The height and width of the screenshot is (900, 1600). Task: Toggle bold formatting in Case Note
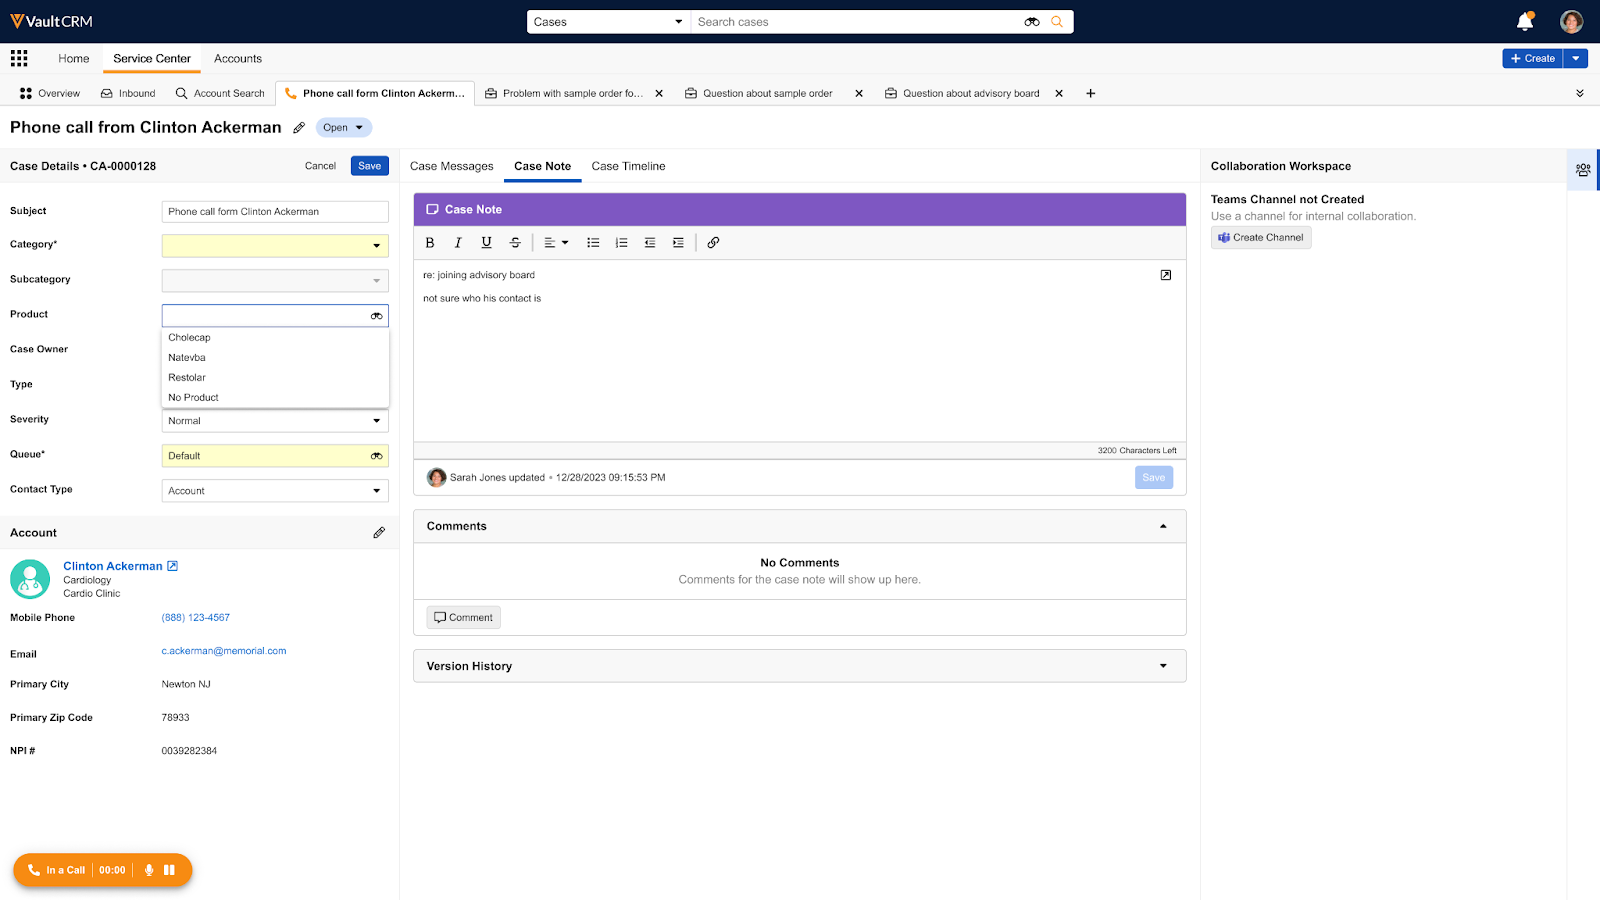pos(430,243)
